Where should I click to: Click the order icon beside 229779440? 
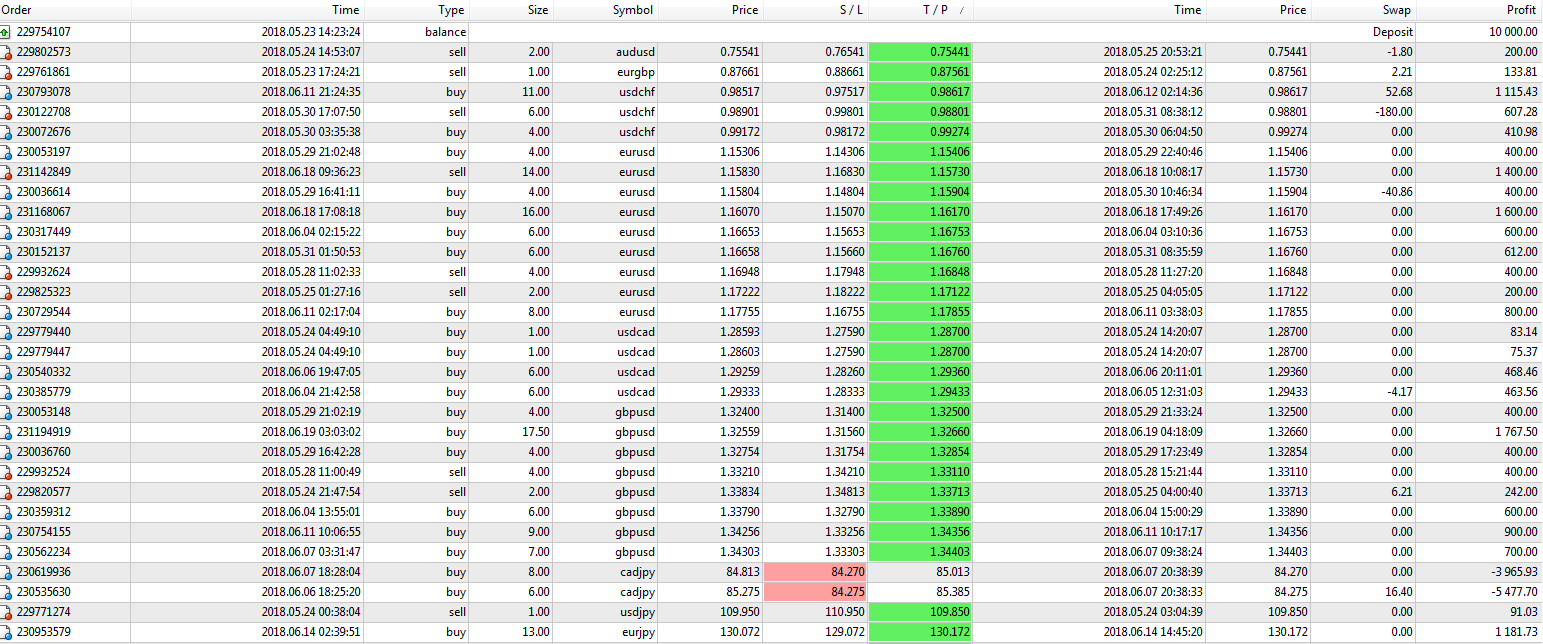point(6,332)
